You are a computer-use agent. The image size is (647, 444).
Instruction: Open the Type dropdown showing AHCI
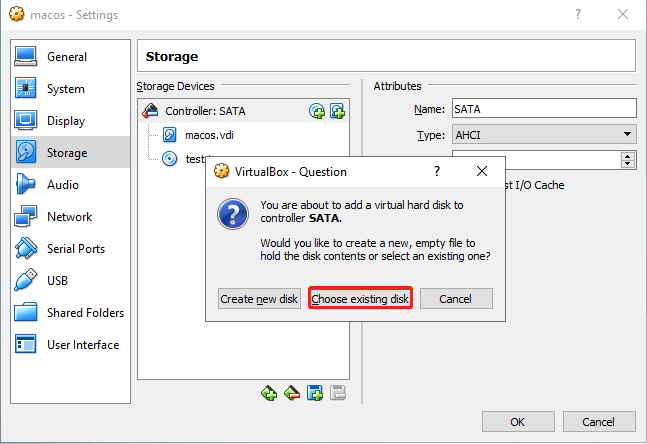click(x=544, y=135)
